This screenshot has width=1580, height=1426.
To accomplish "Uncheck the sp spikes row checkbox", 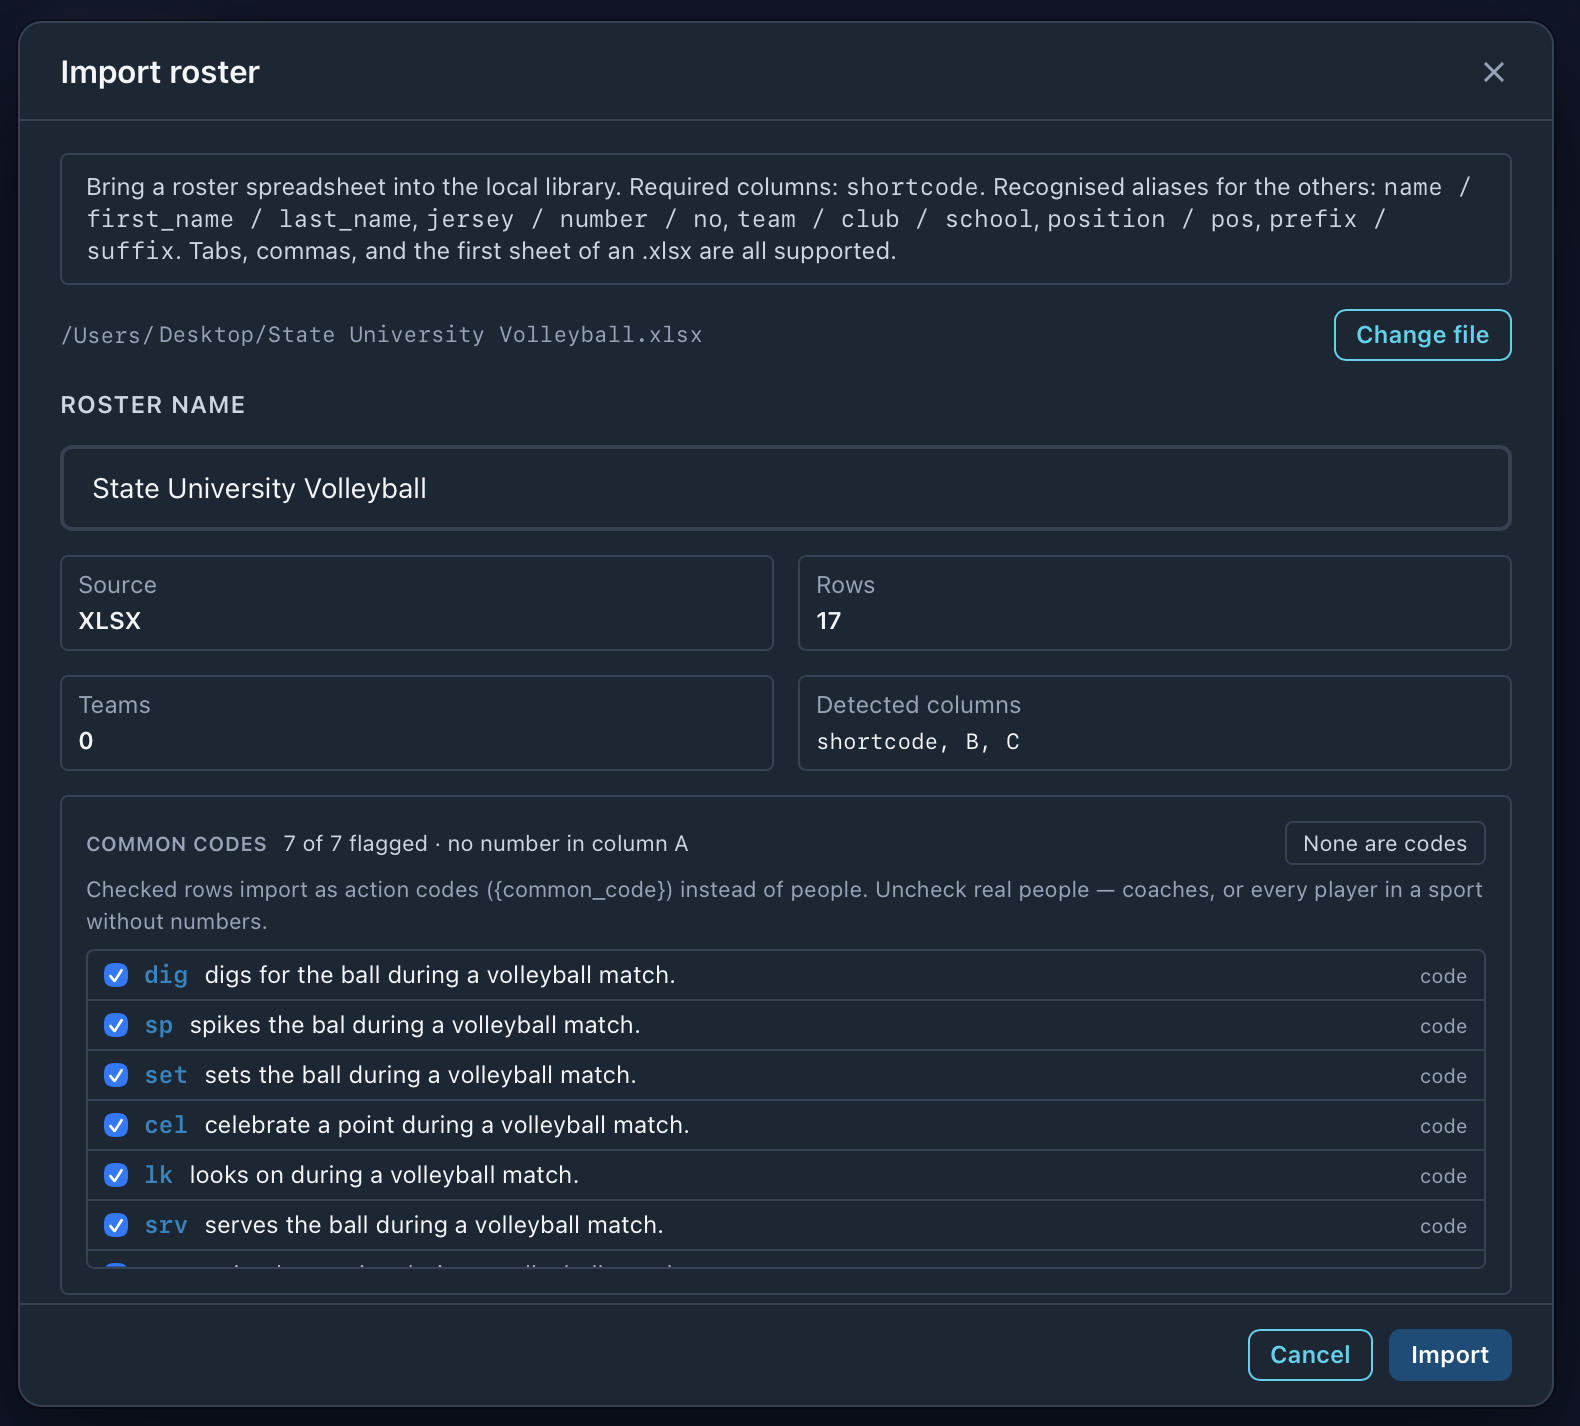I will [116, 1025].
